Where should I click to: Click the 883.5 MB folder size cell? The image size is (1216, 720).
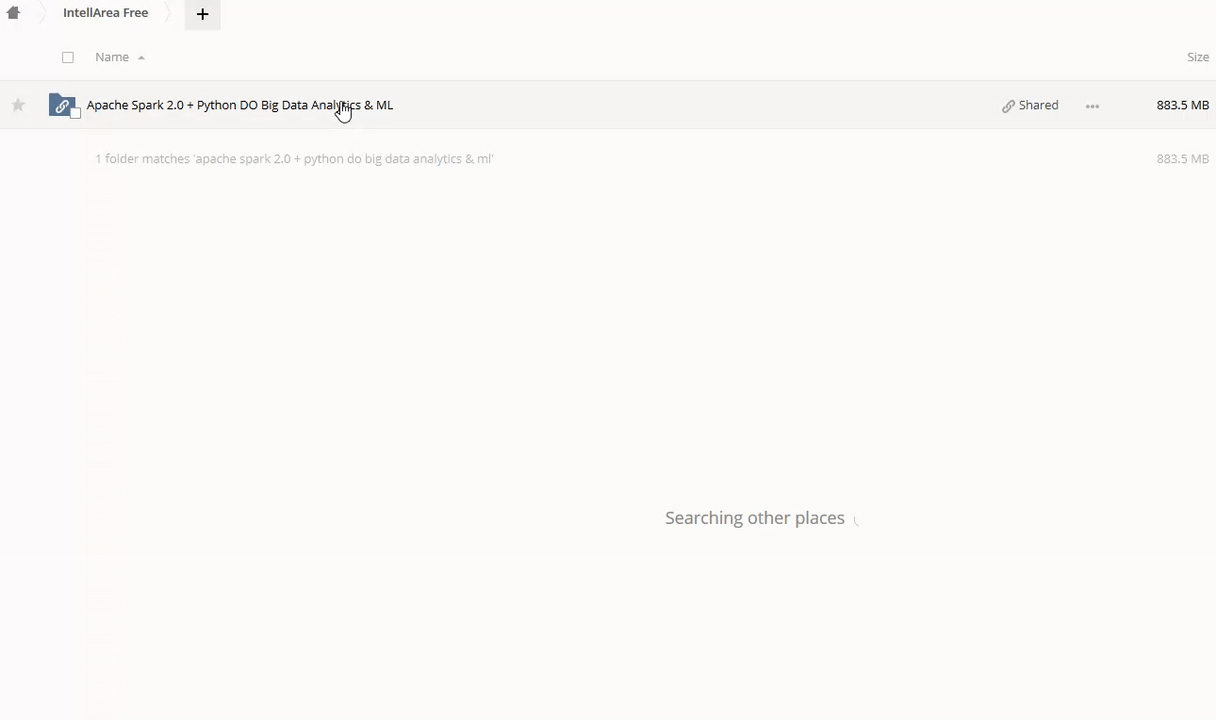coord(1182,105)
